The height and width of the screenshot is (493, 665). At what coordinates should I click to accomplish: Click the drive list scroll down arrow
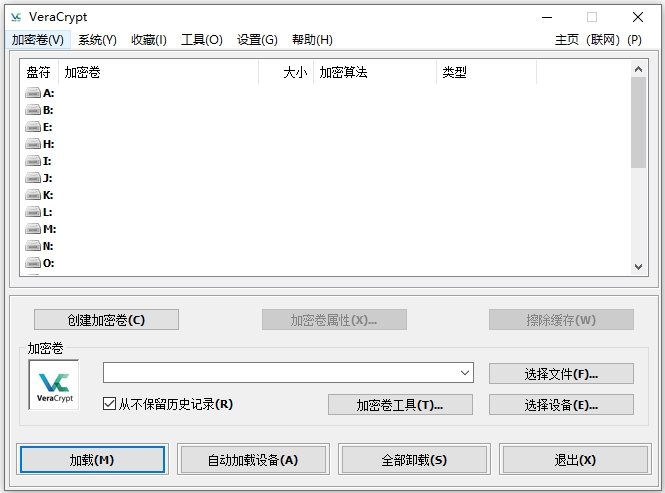(x=638, y=266)
